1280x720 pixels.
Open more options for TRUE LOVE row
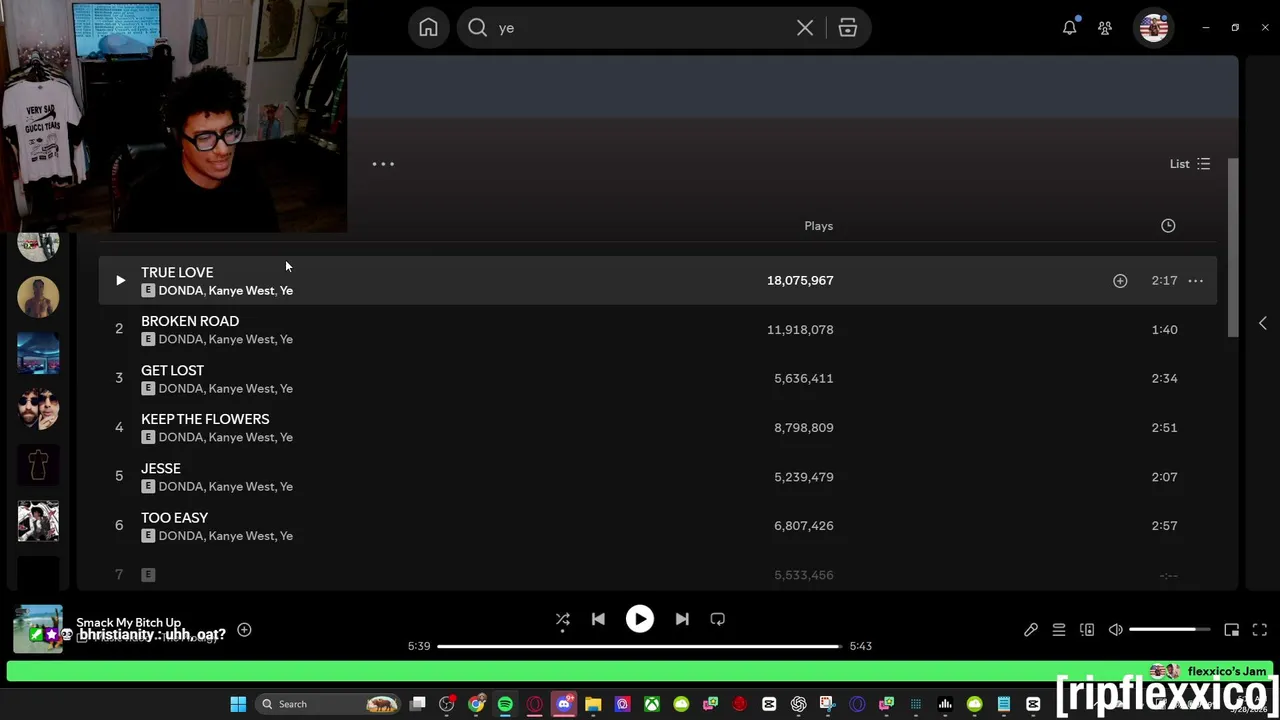pyautogui.click(x=1195, y=281)
